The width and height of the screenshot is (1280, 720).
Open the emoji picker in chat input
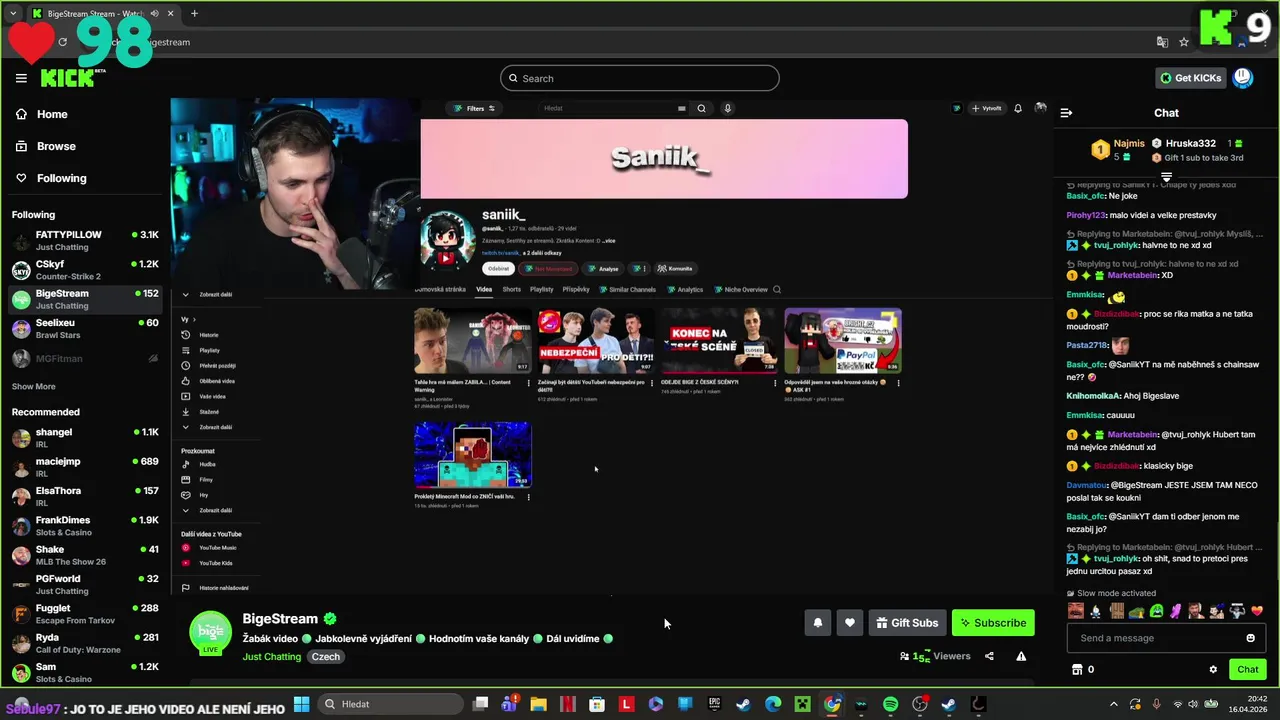[1250, 638]
